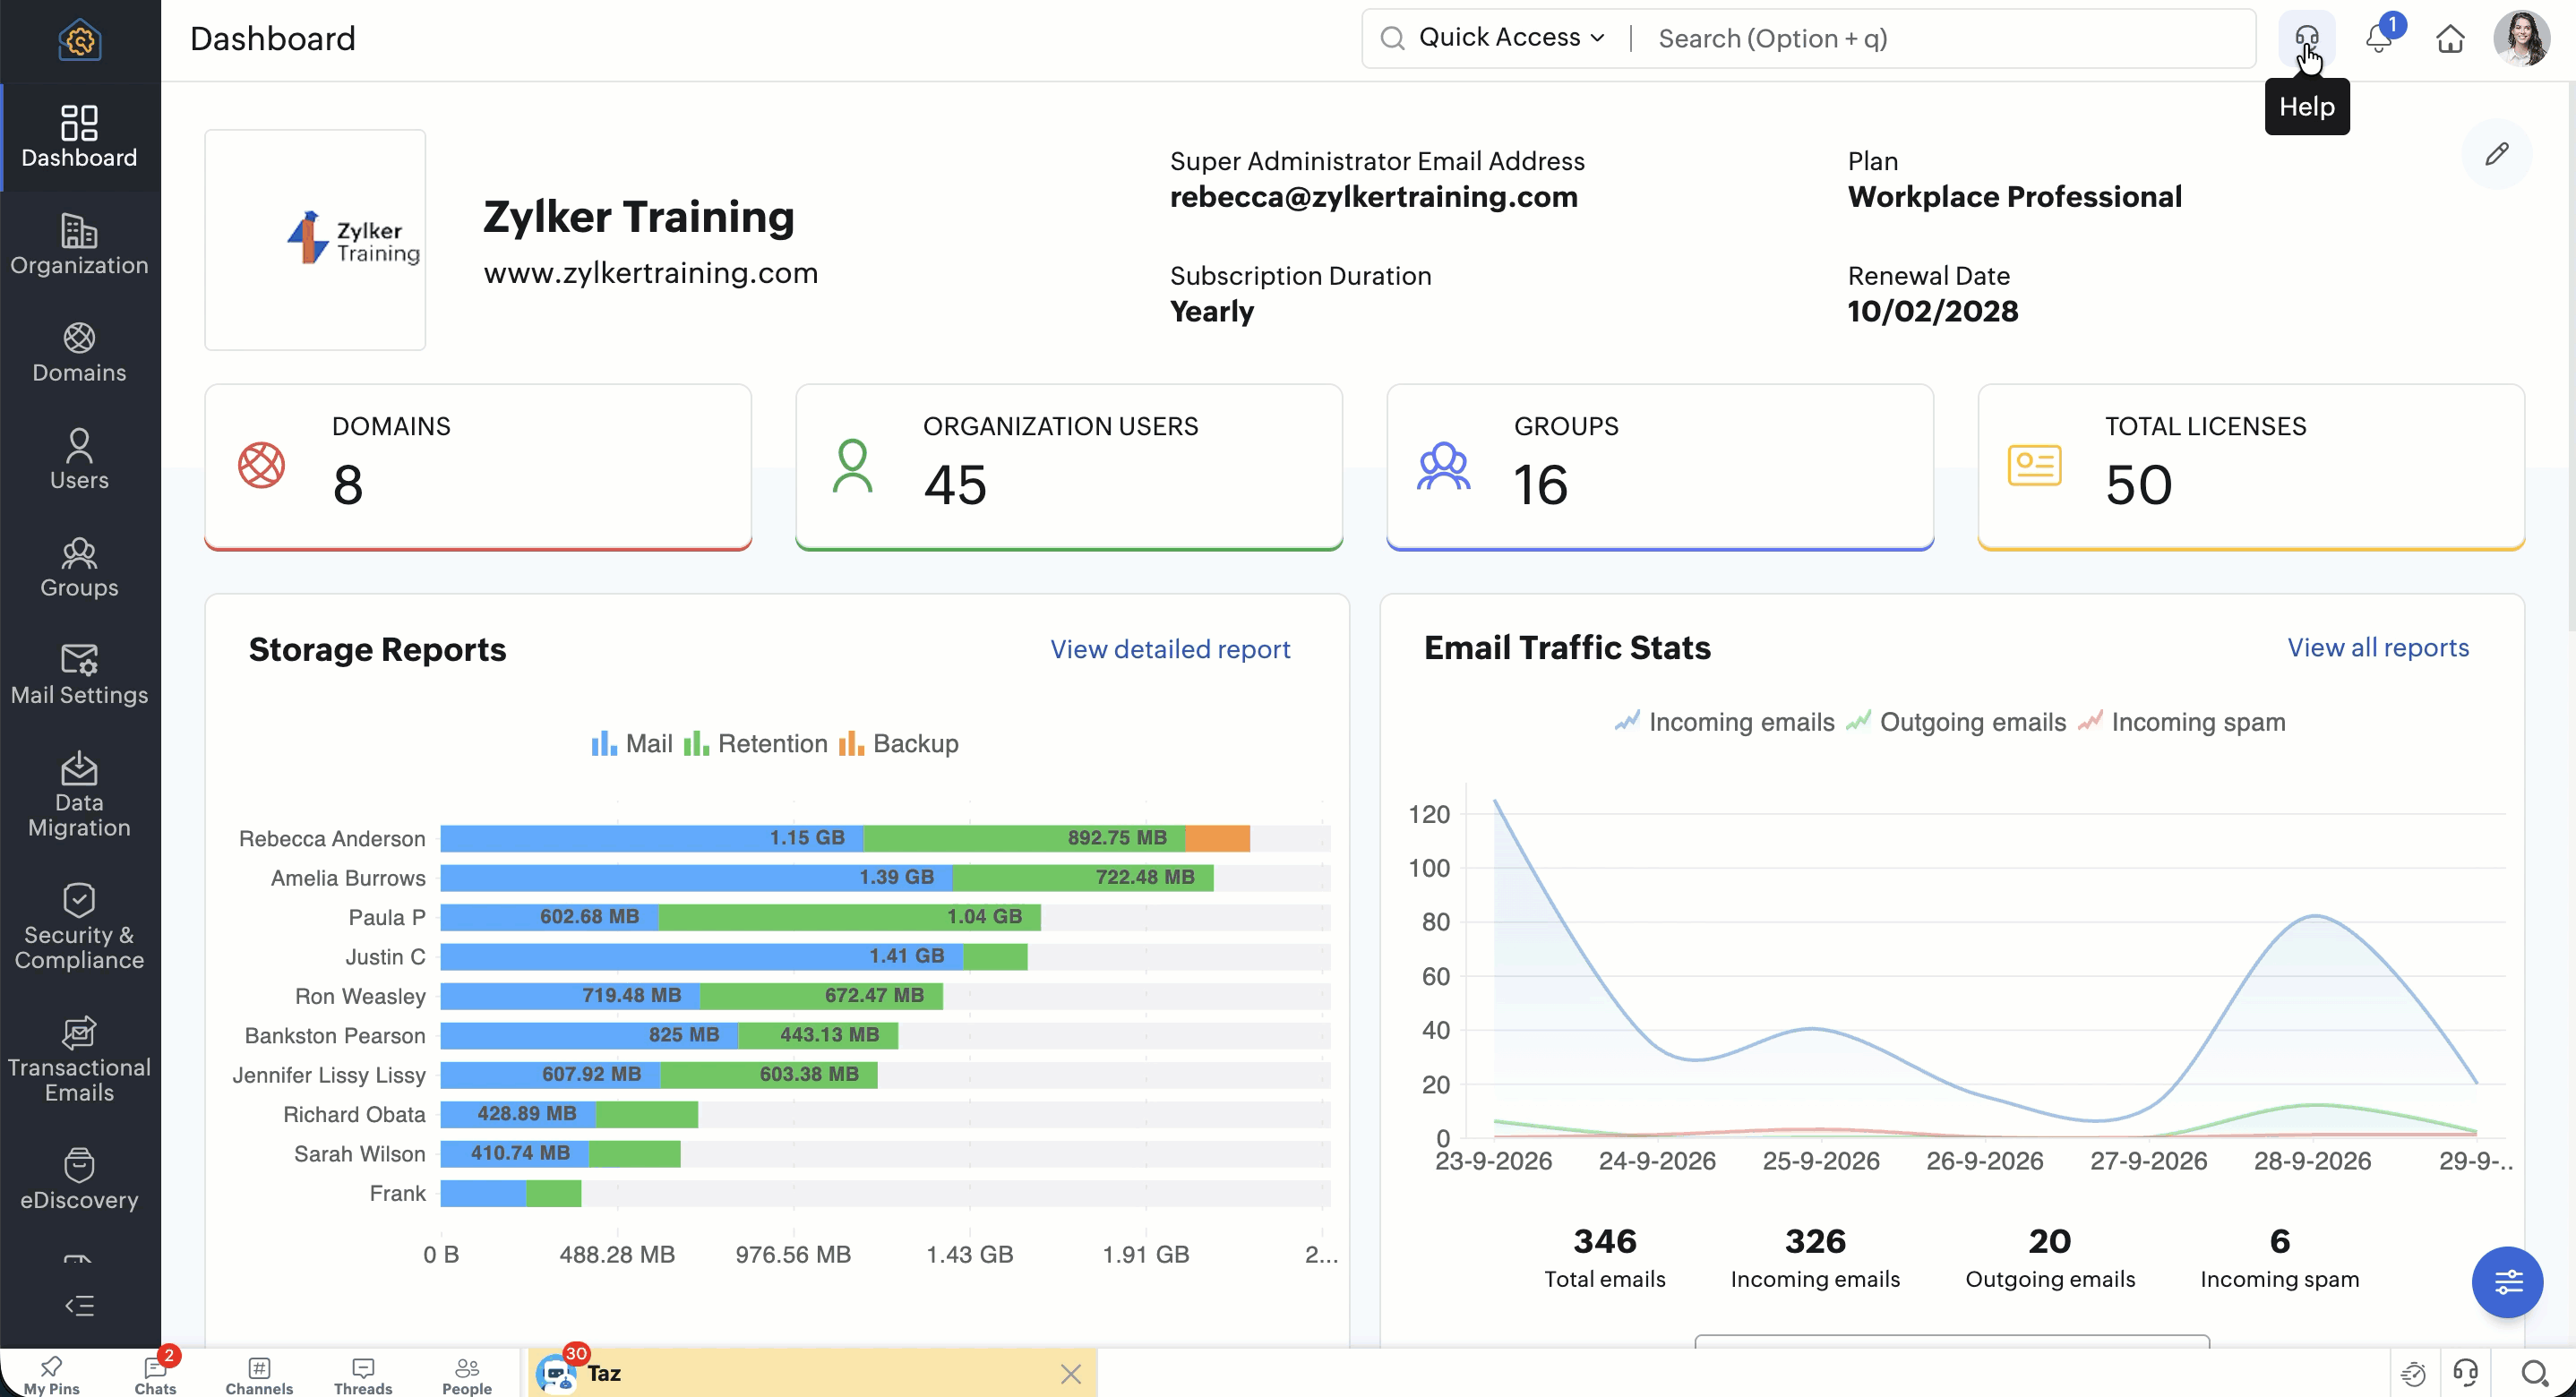This screenshot has width=2576, height=1397.
Task: Toggle the Incoming spam legend
Action: point(2181,721)
